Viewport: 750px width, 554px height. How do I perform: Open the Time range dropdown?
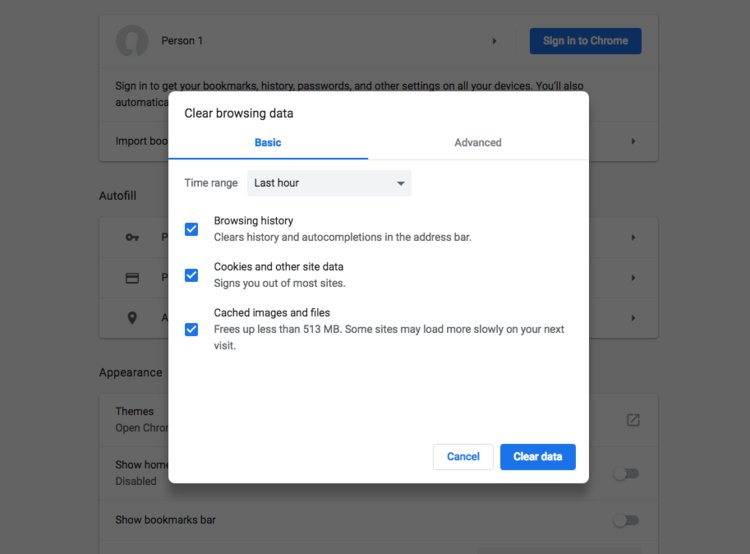pos(329,183)
